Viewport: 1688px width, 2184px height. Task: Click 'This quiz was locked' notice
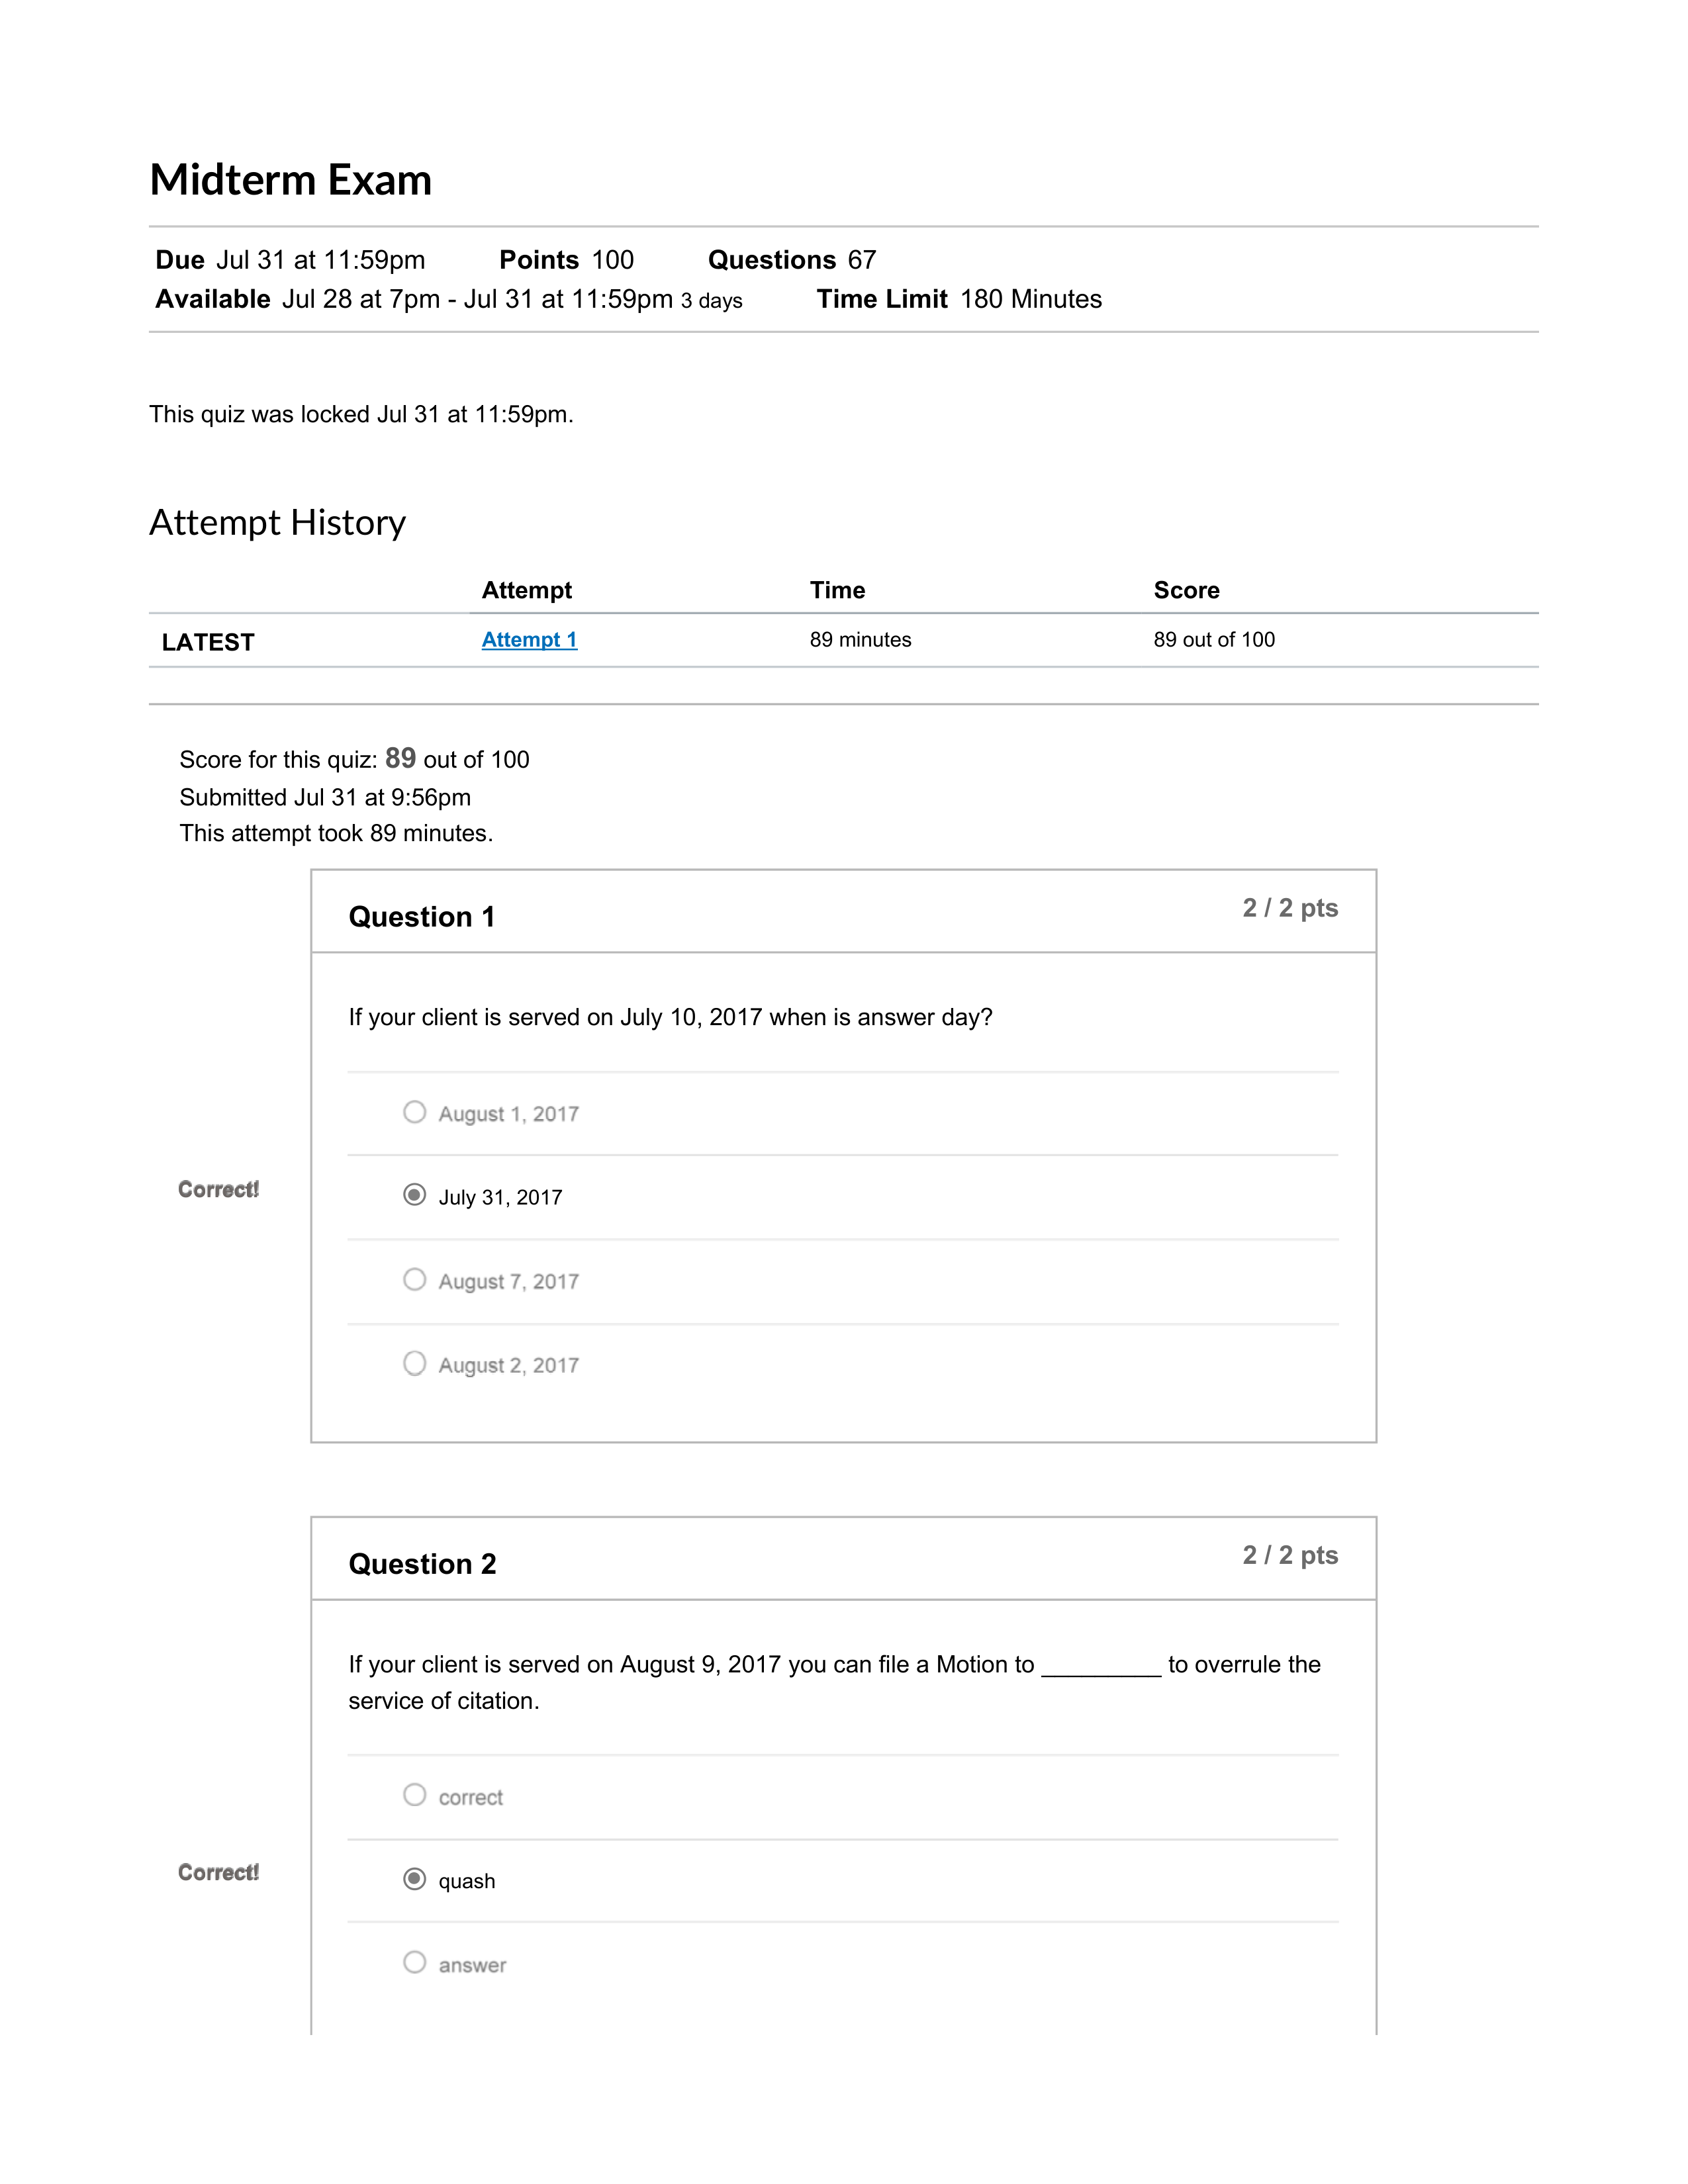pyautogui.click(x=361, y=415)
